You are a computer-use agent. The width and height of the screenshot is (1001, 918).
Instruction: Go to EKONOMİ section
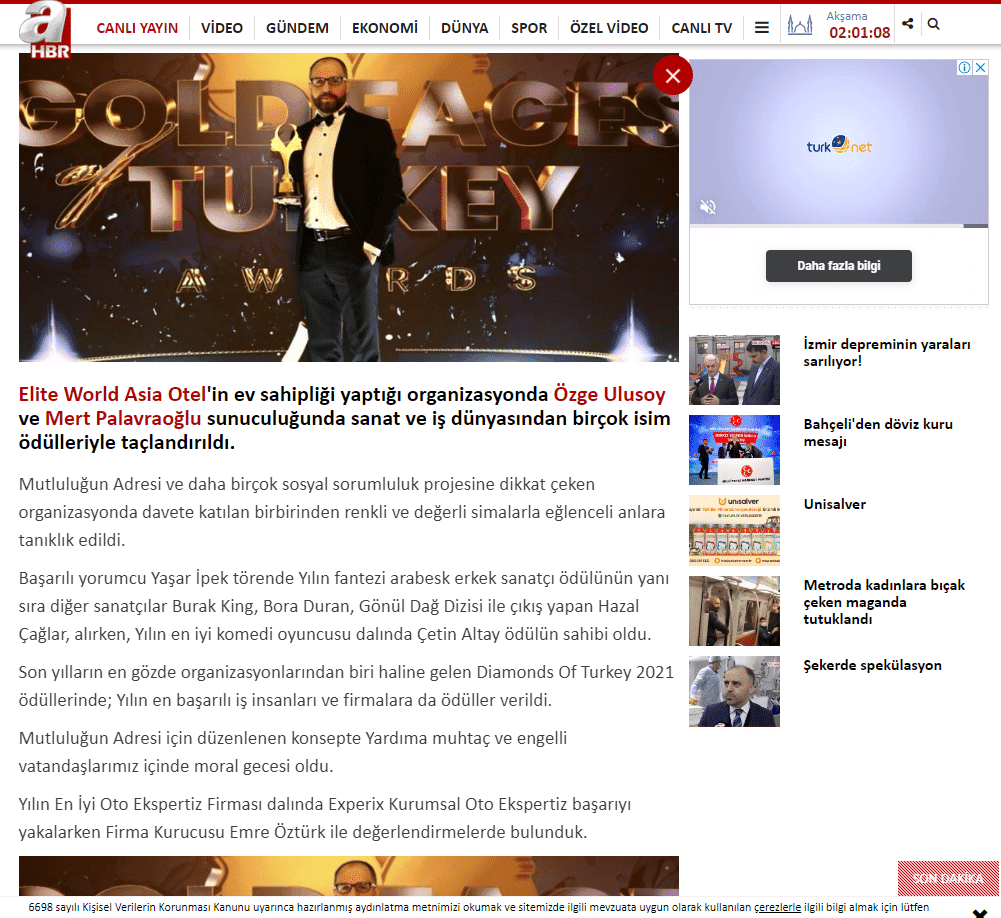pyautogui.click(x=385, y=28)
